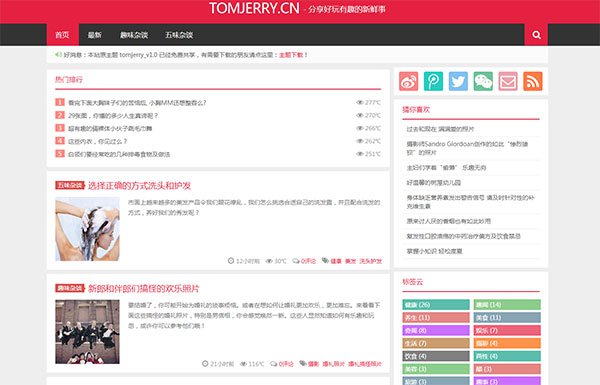Open the Twitter bird icon
This screenshot has width=600, height=385.
[458, 81]
